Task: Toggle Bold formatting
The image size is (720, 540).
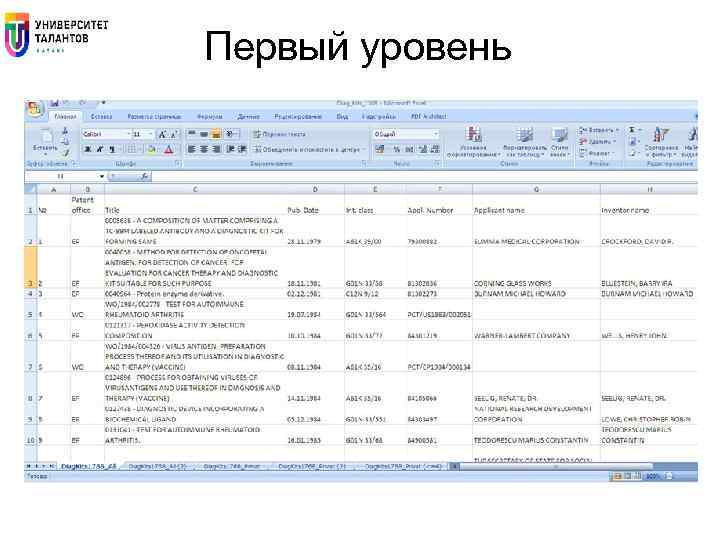Action: pyautogui.click(x=87, y=149)
